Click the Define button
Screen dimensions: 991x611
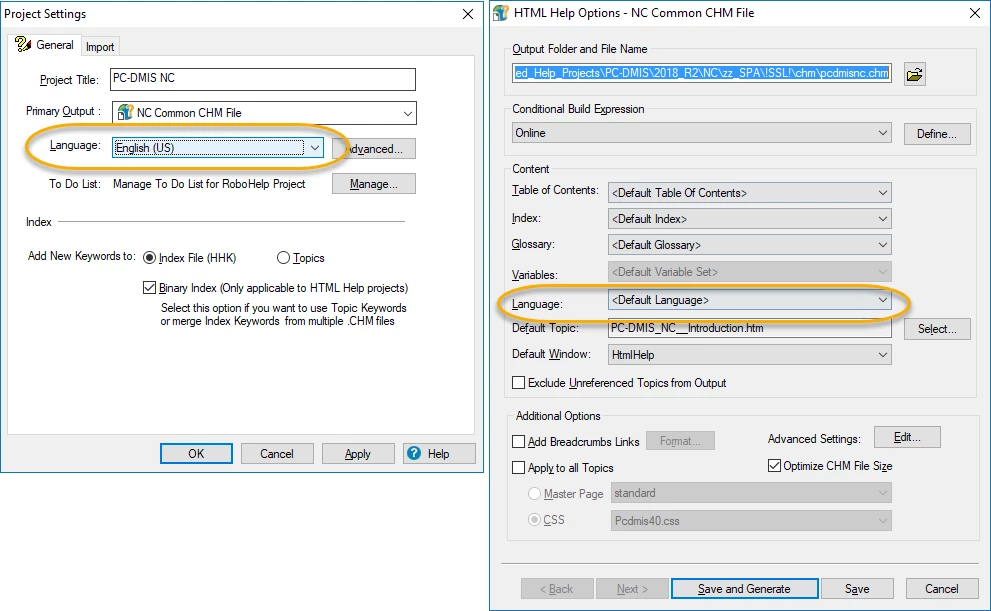pos(937,134)
